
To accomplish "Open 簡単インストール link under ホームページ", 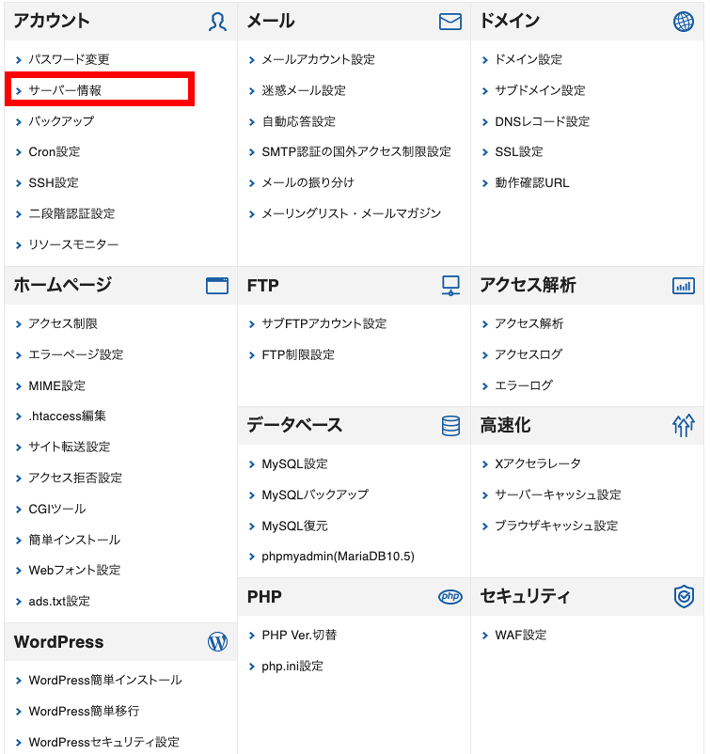I will tap(74, 540).
